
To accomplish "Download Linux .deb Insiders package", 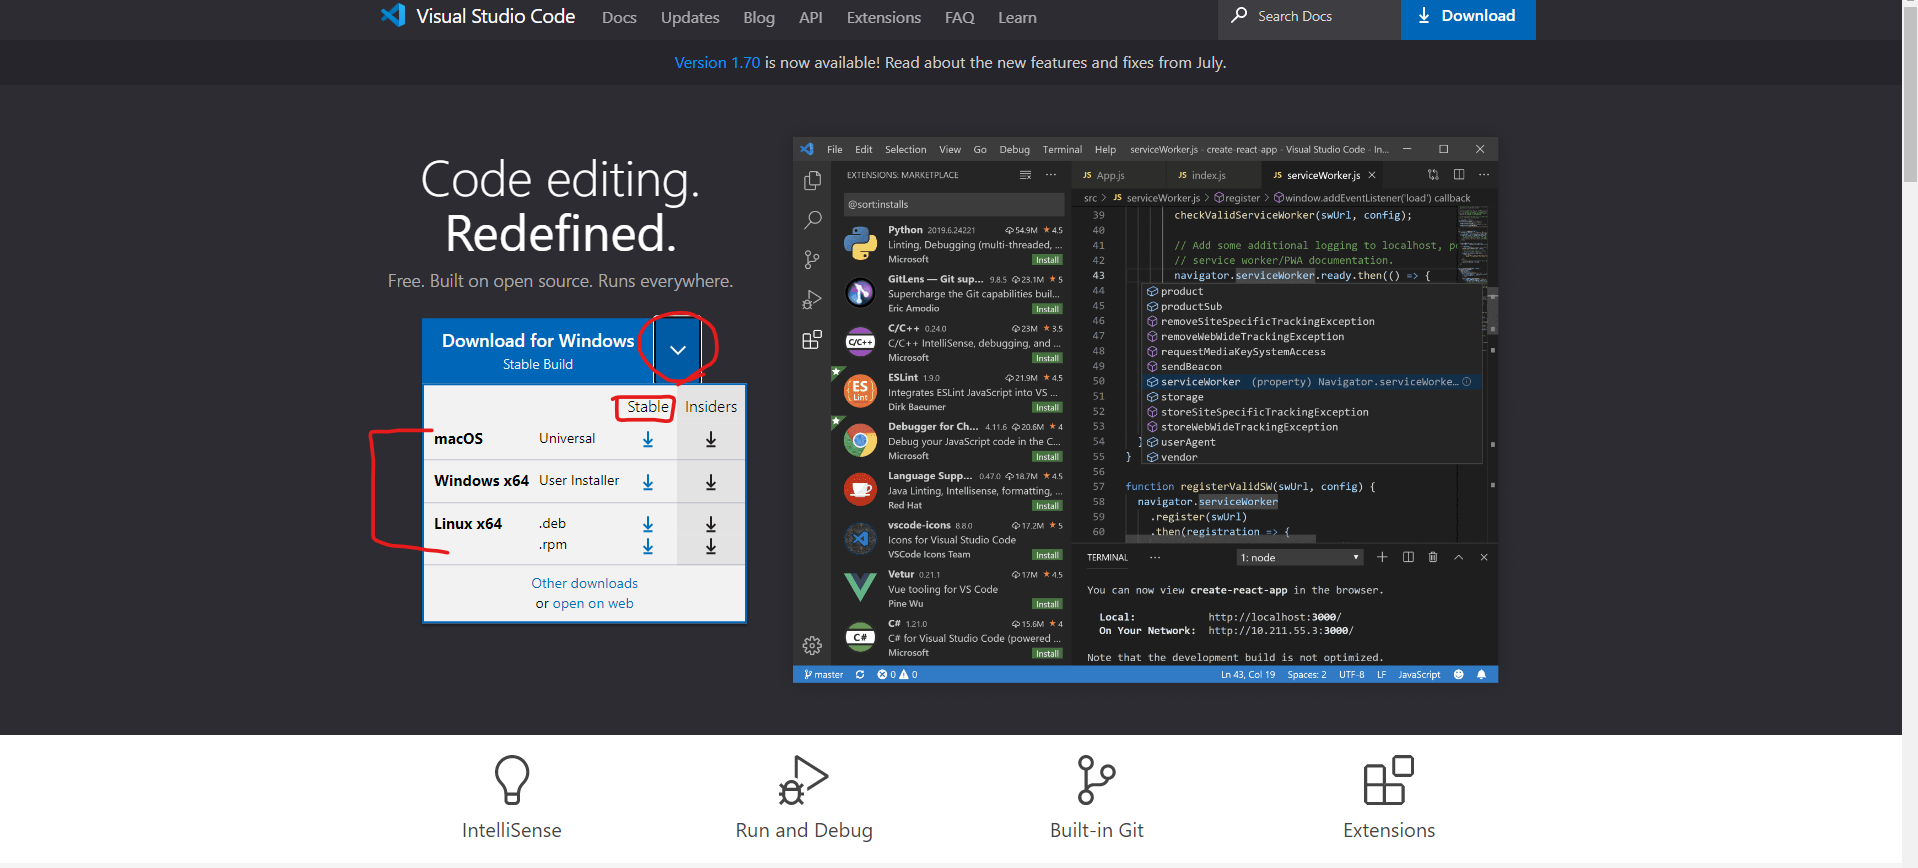I will [x=711, y=524].
